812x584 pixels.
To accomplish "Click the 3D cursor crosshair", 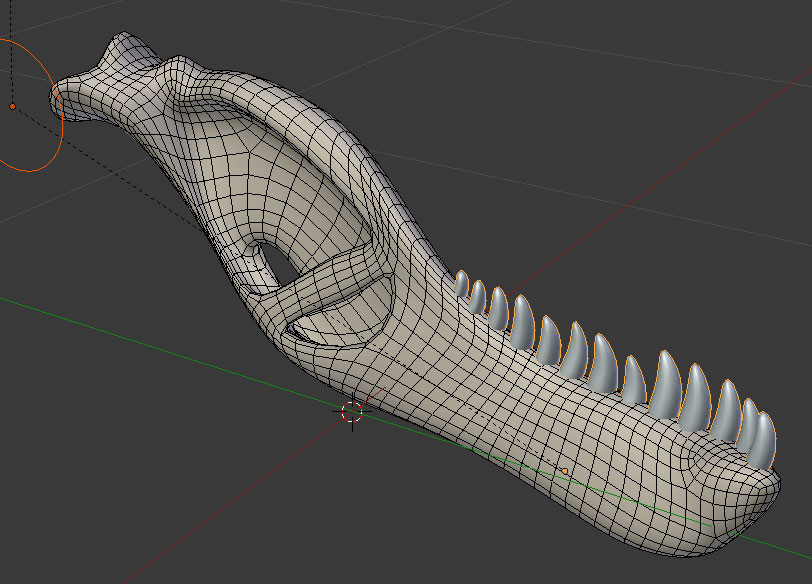I will [x=352, y=412].
